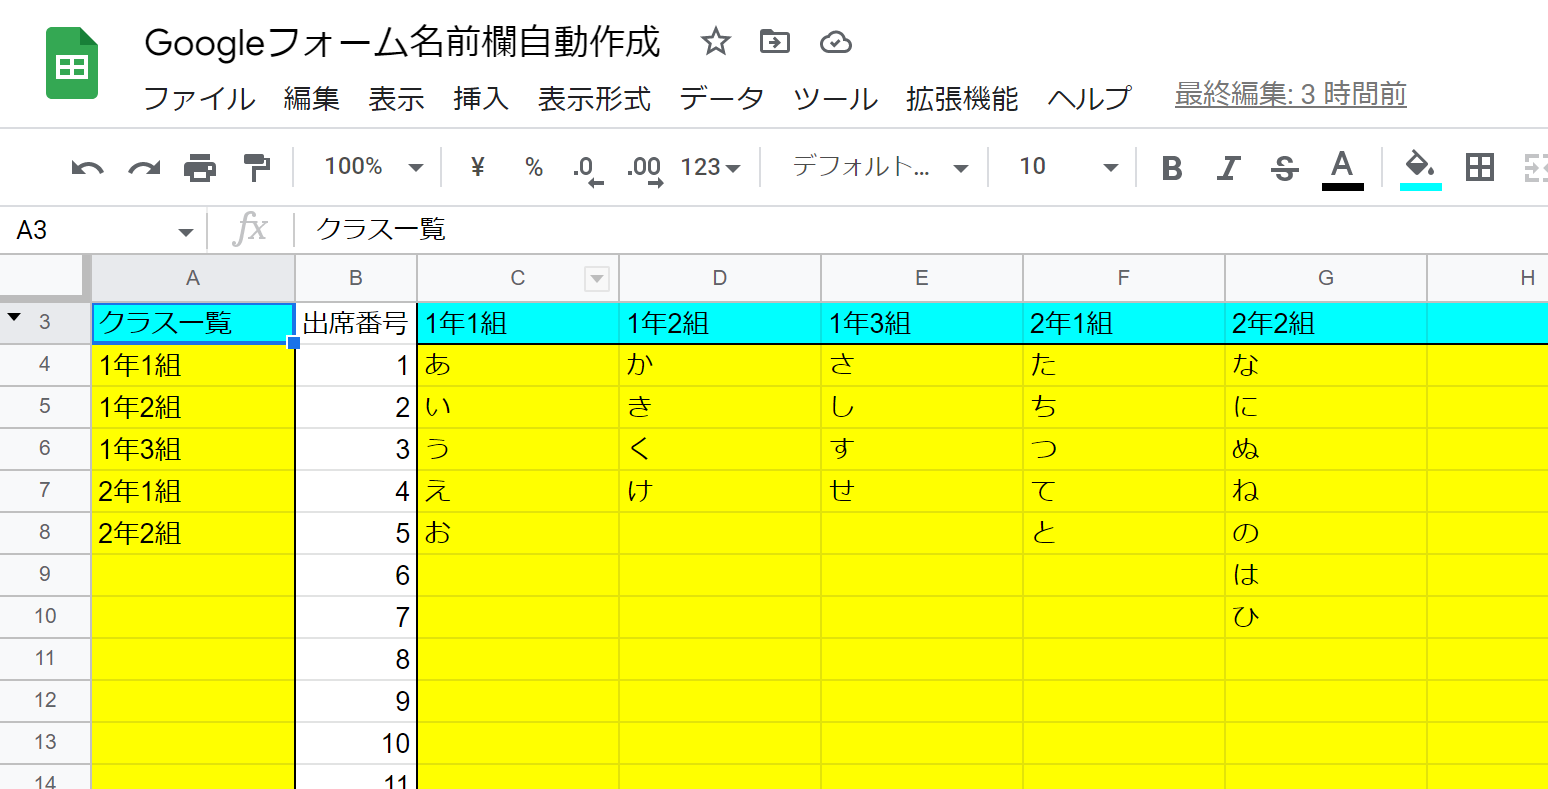1548x789 pixels.
Task: Open the データ menu
Action: tap(722, 98)
